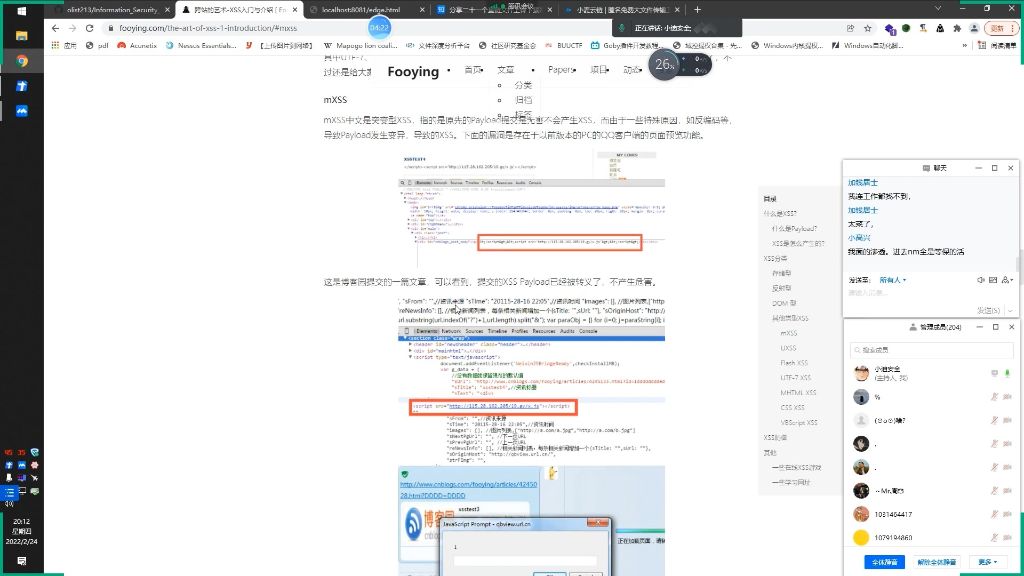Image resolution: width=1024 pixels, height=576 pixels.
Task: Open the 文章 dropdown in Fooying nav
Action: (x=505, y=69)
